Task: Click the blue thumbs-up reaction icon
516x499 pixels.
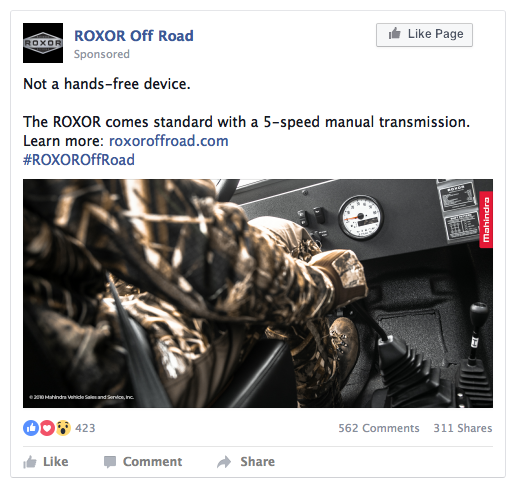Action: 31,428
